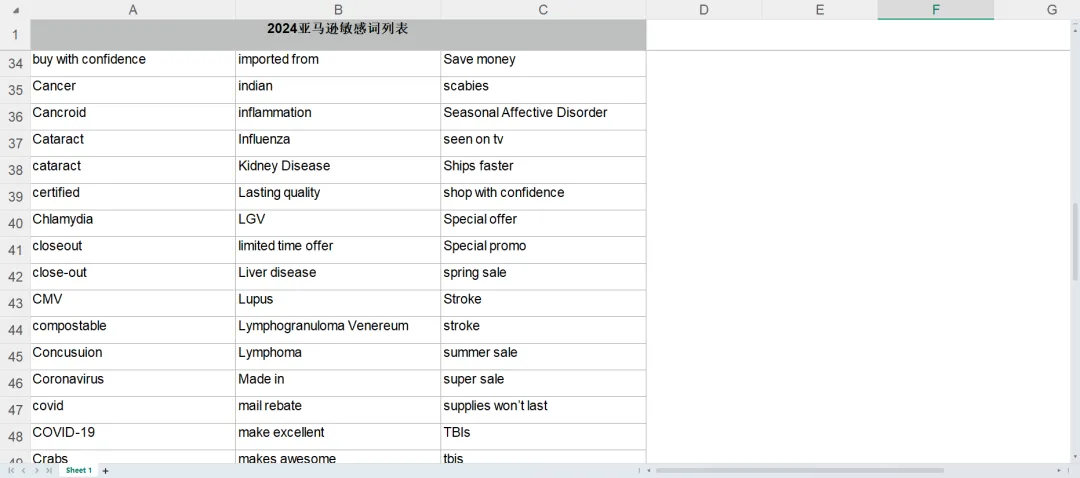
Task: Select cell 'Special promo'
Action: [x=543, y=250]
